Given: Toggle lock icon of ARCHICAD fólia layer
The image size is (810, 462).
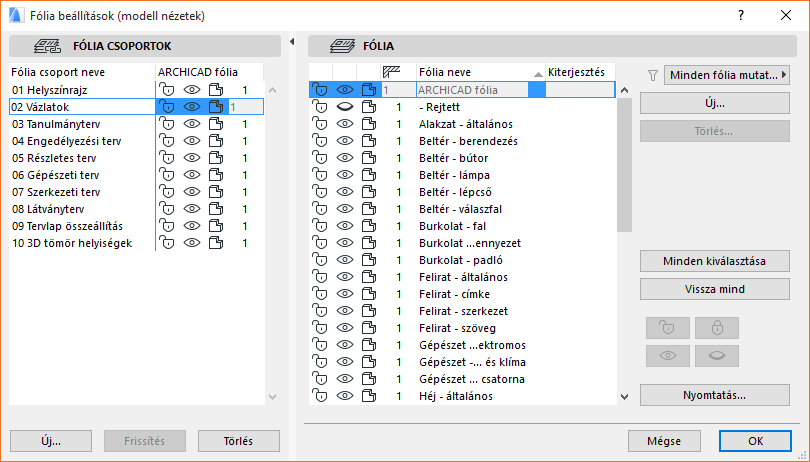Looking at the screenshot, I should (320, 90).
